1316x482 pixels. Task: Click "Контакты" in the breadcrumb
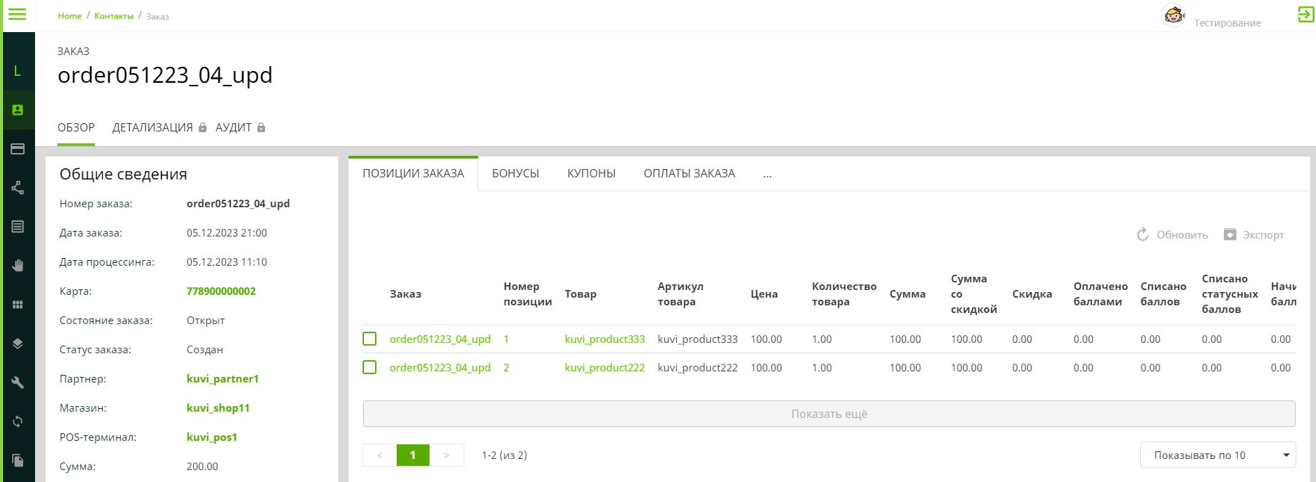114,16
